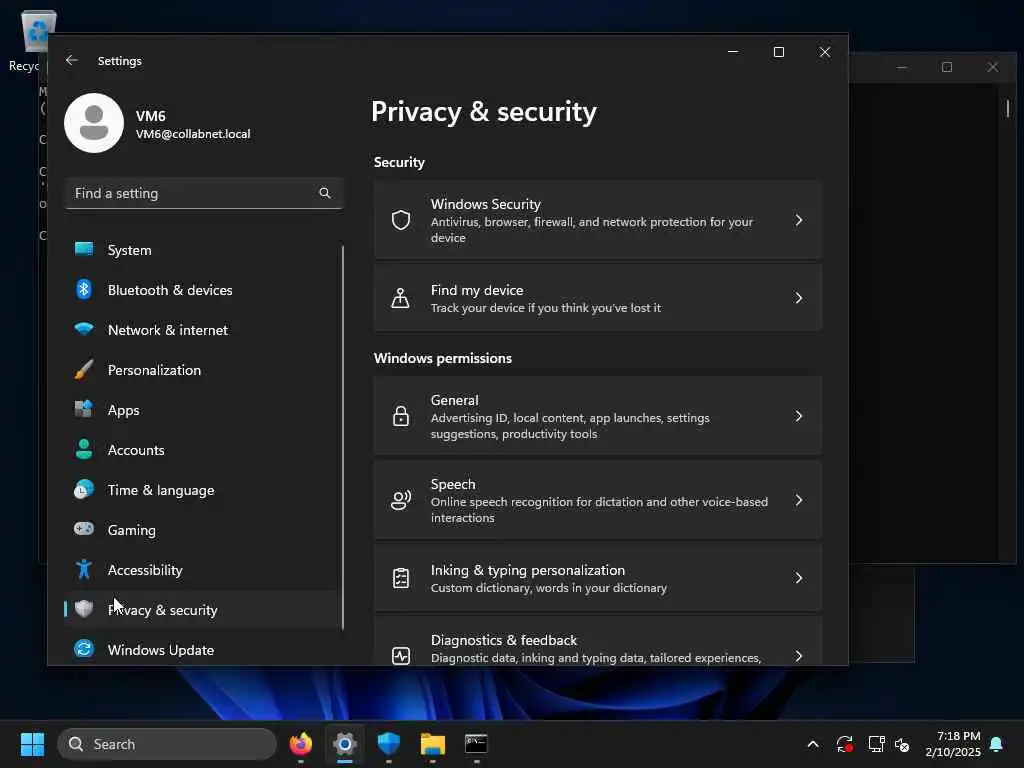Open the Find my device title
The width and height of the screenshot is (1024, 768).
[x=477, y=290]
